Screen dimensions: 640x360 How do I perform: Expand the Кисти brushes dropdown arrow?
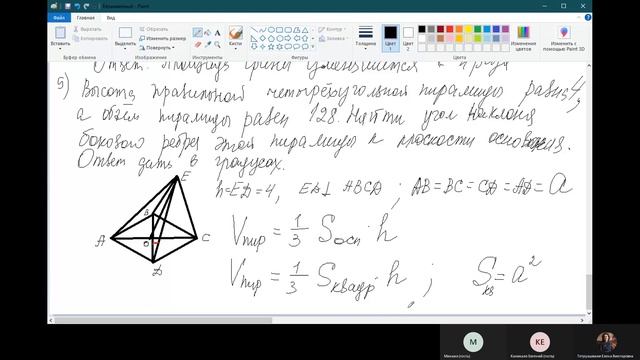(236, 49)
